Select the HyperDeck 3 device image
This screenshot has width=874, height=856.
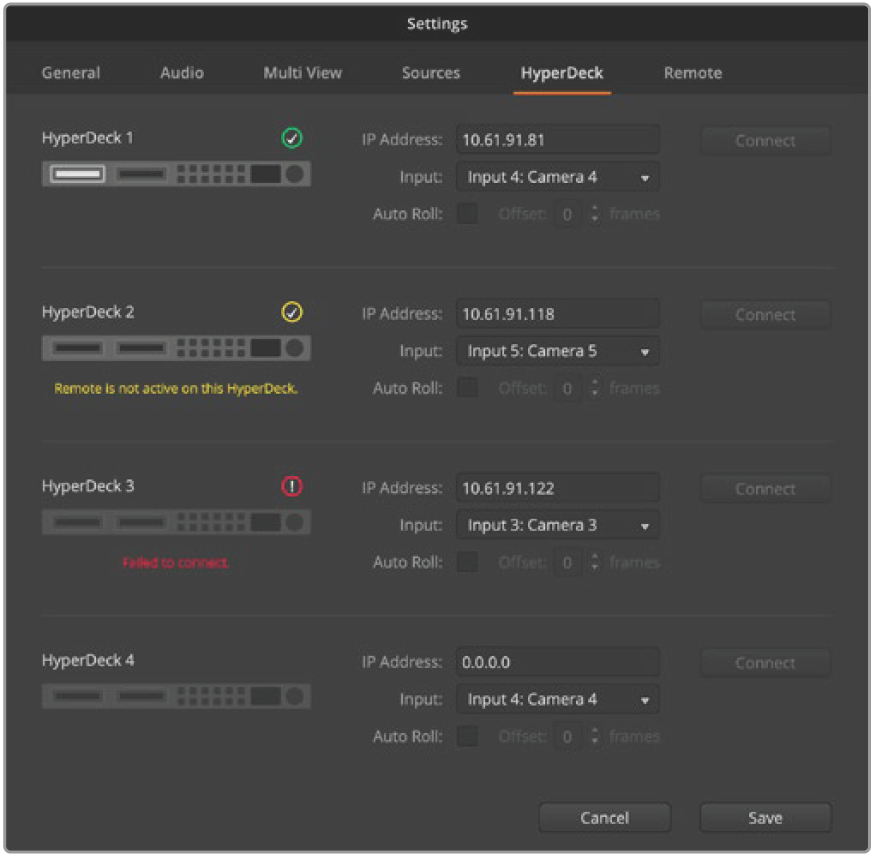[x=176, y=523]
